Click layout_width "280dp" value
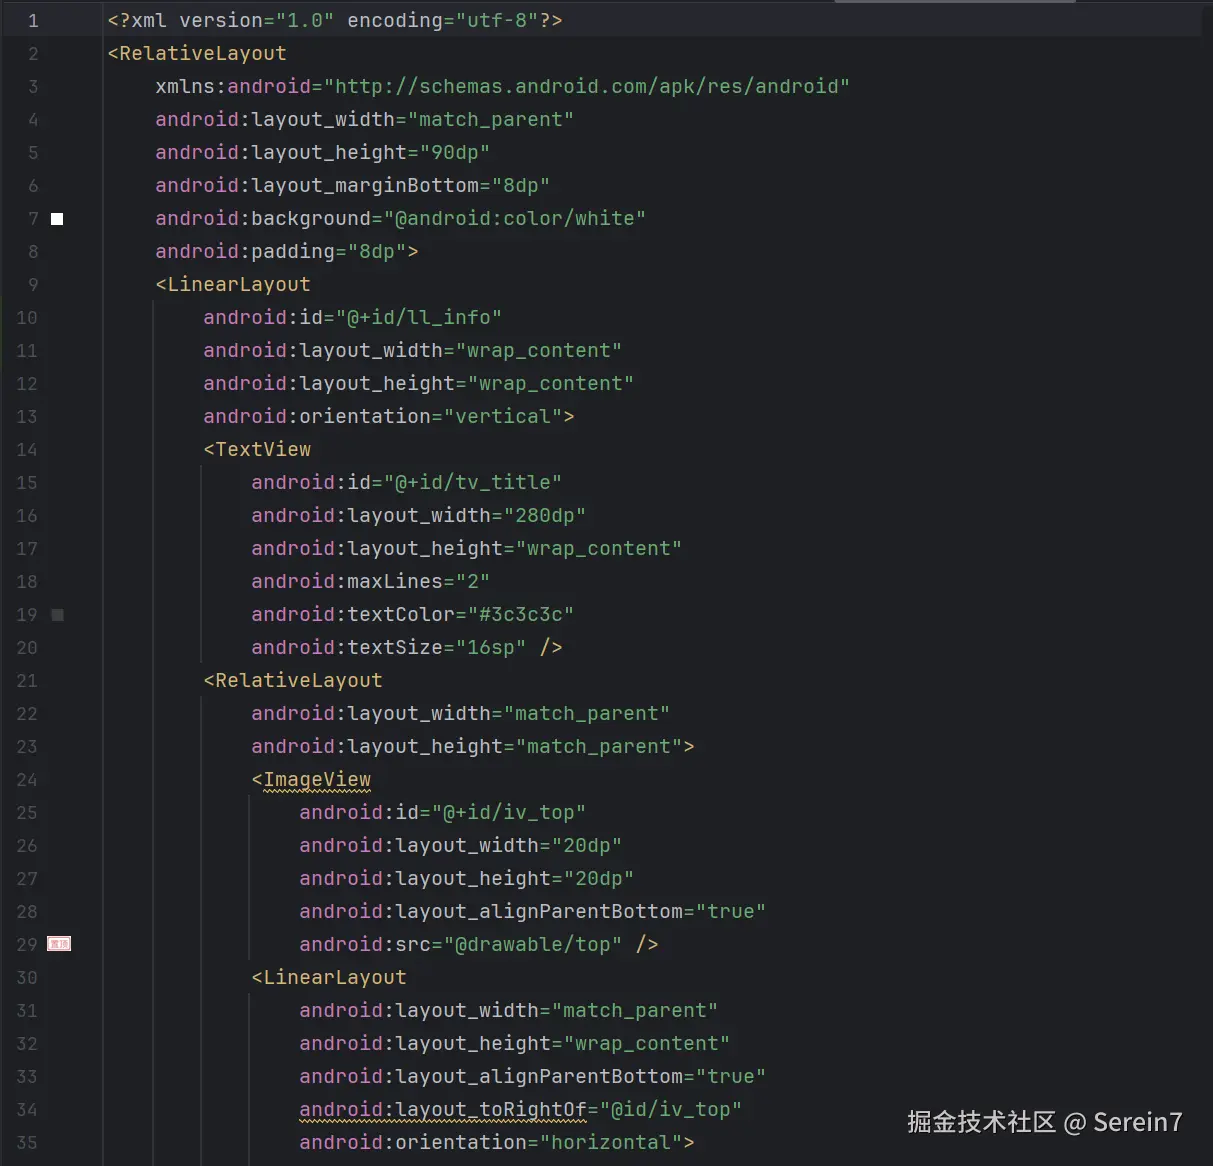Viewport: 1213px width, 1166px height. pos(545,515)
